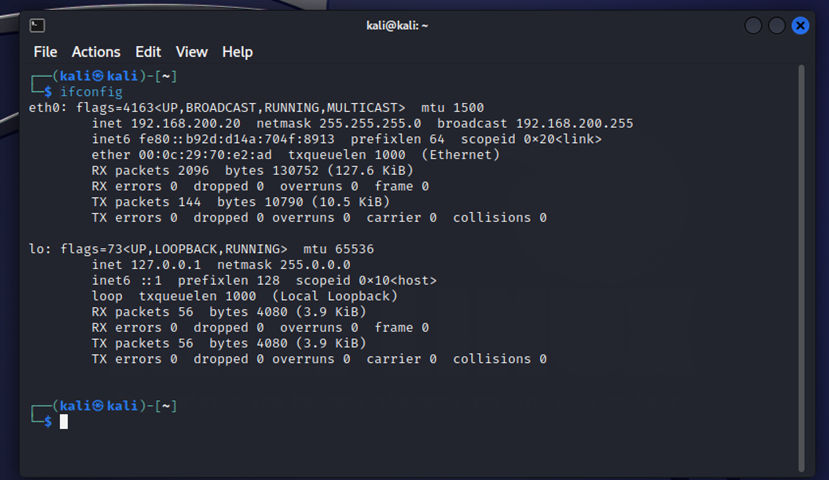Click the first '(kali㉿kali)-[~]' prompt line

(x=115, y=76)
